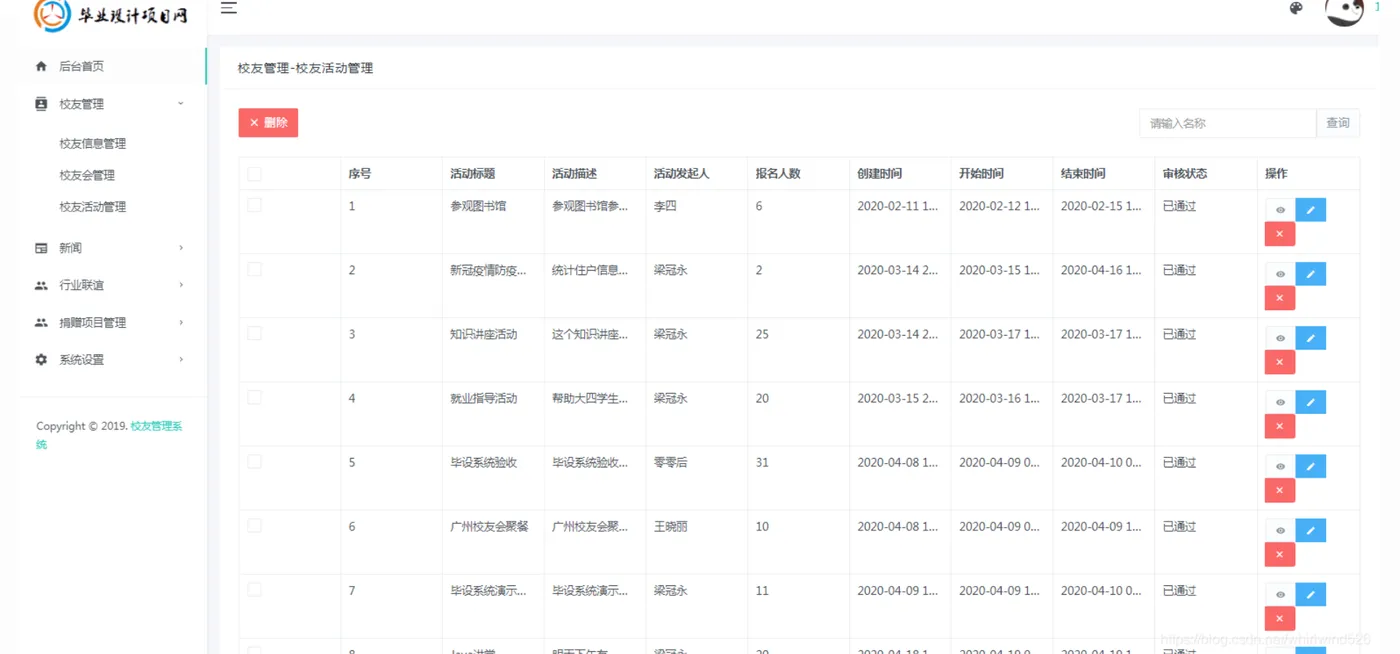Click the 活动标题 column header
This screenshot has height=654, width=1400.
(x=472, y=174)
